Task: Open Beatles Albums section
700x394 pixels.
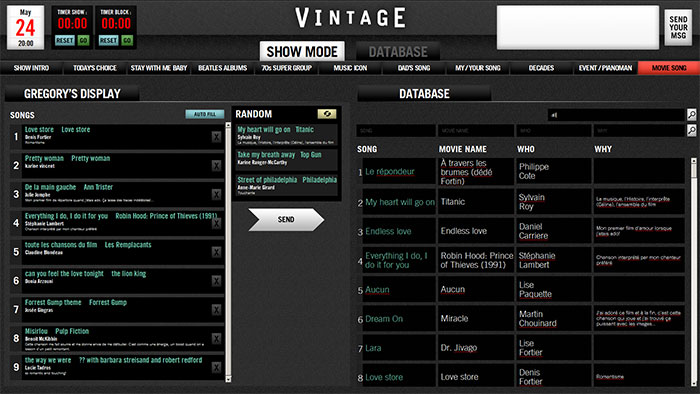Action: (x=222, y=68)
